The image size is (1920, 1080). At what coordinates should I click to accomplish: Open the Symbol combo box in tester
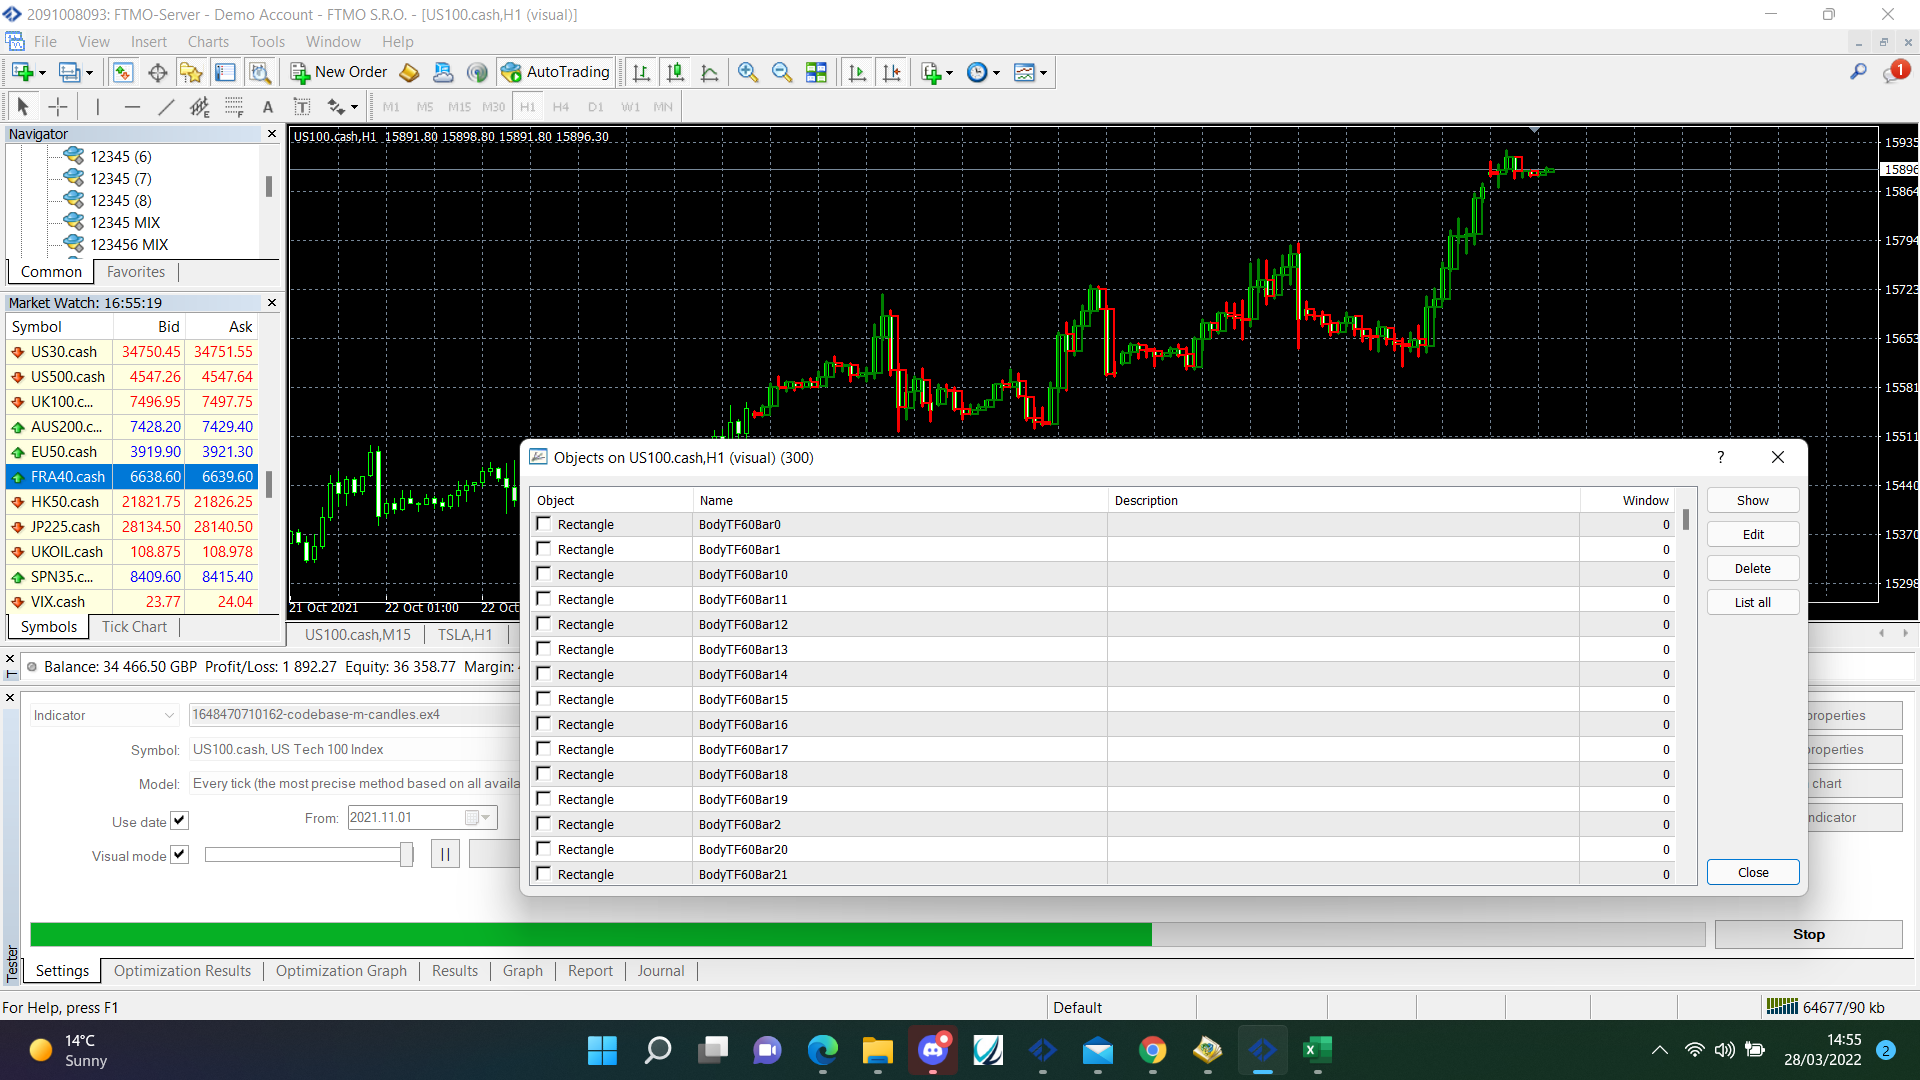(355, 750)
